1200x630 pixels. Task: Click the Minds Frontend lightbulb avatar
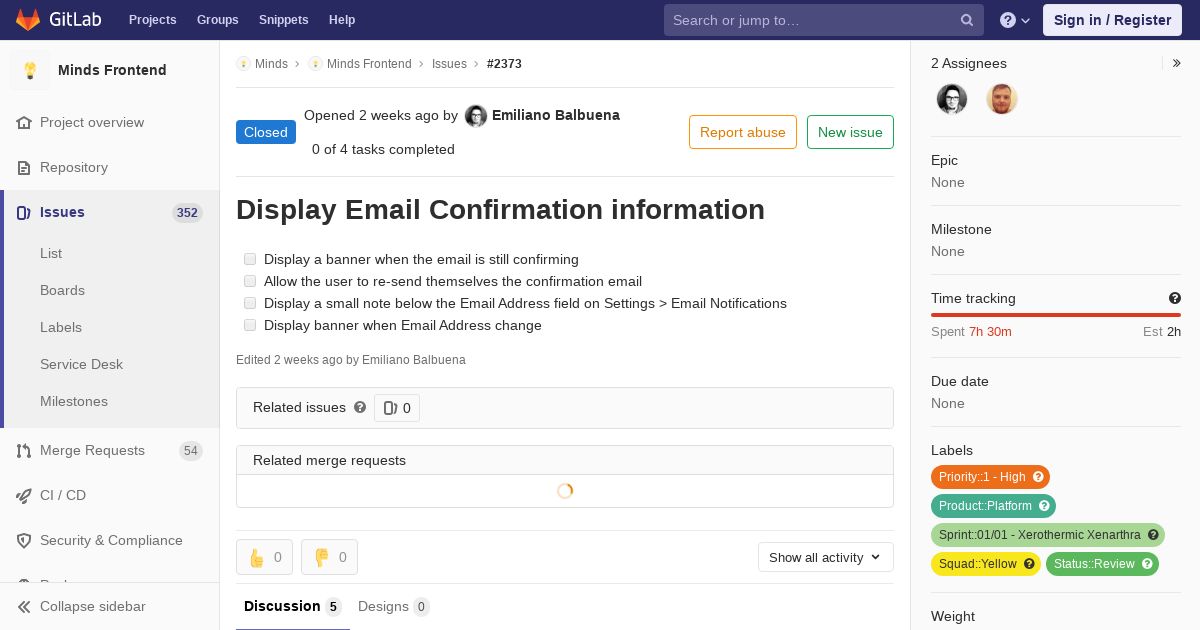30,70
